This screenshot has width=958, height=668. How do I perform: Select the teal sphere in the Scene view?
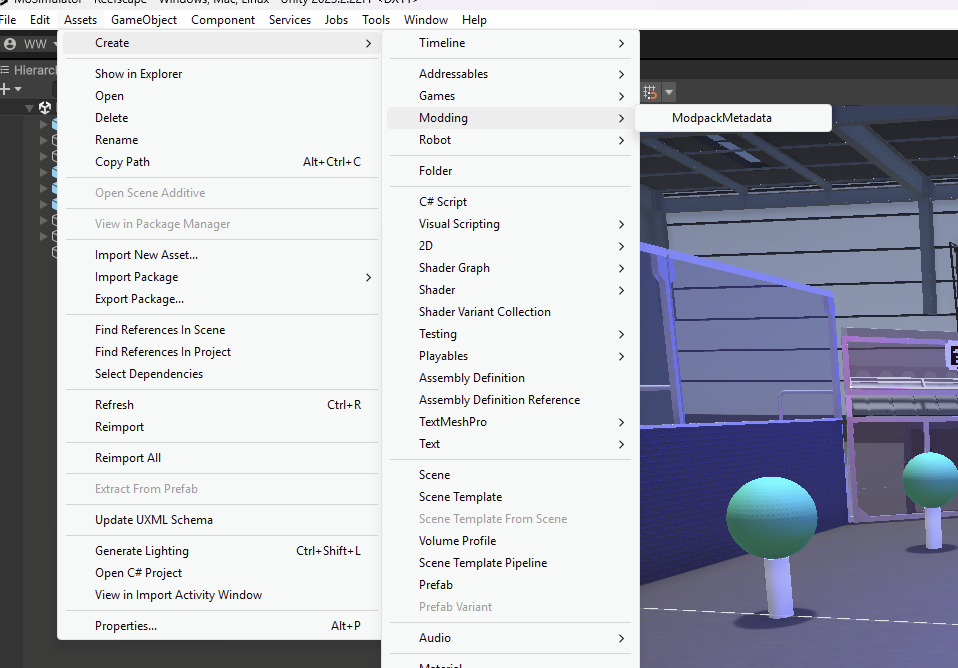pyautogui.click(x=770, y=515)
